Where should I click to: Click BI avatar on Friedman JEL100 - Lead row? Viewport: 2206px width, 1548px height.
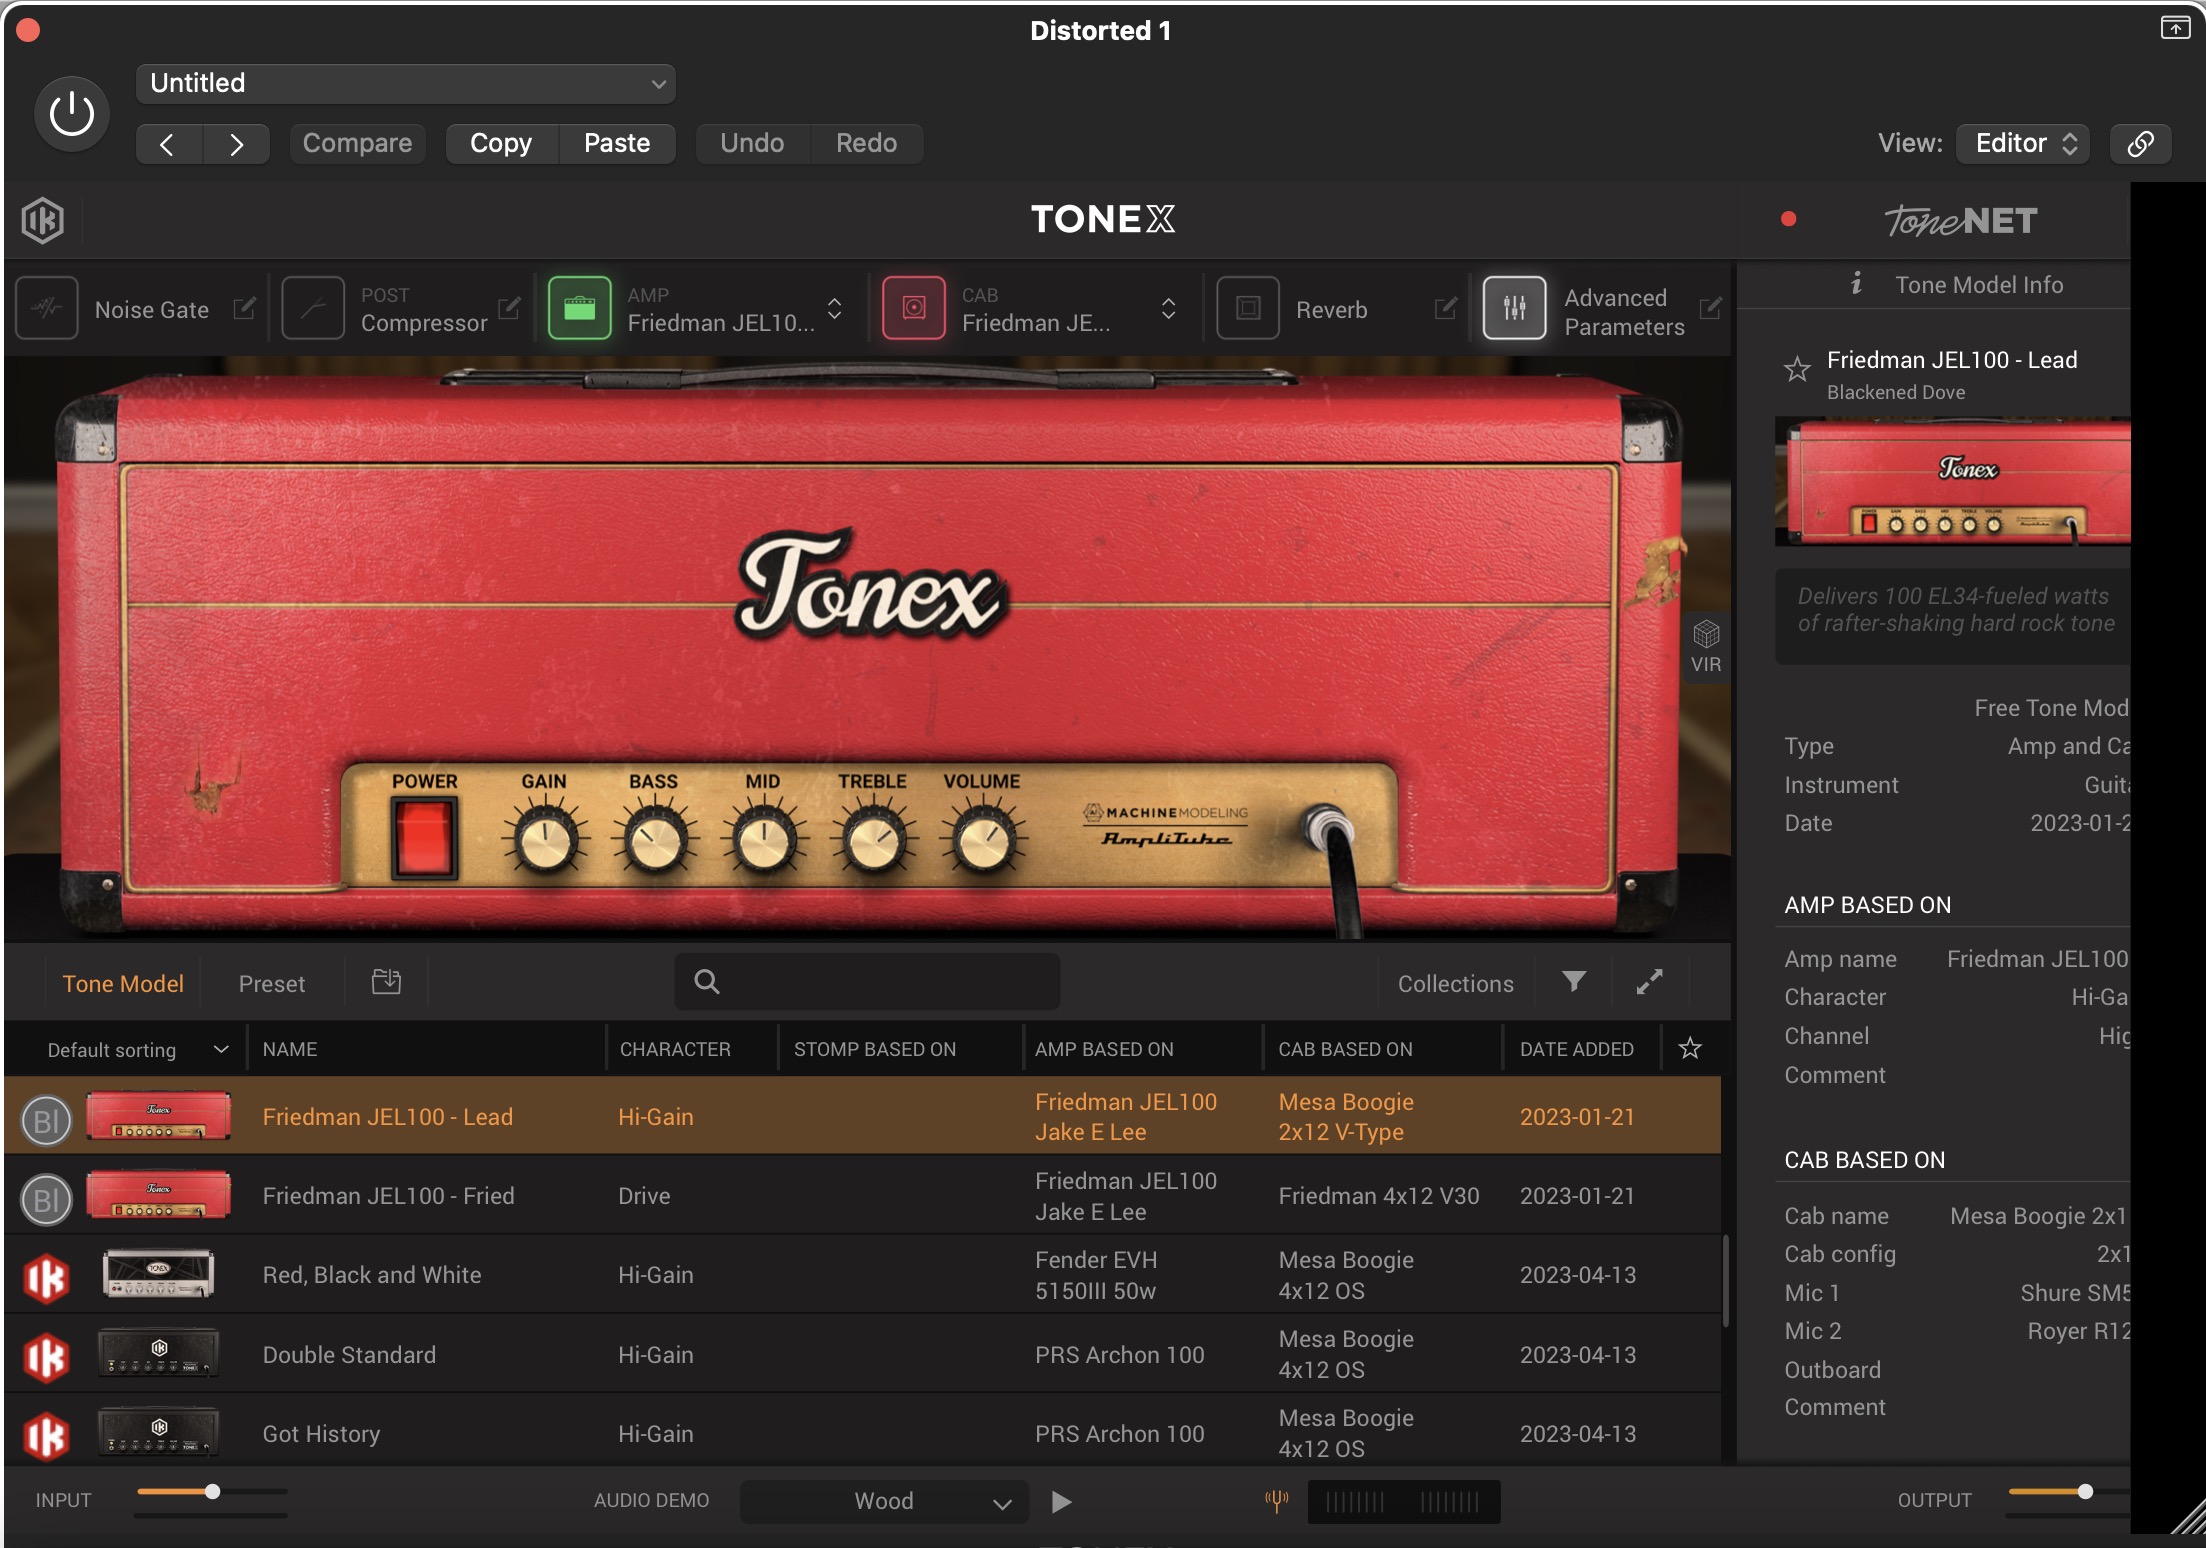46,1121
